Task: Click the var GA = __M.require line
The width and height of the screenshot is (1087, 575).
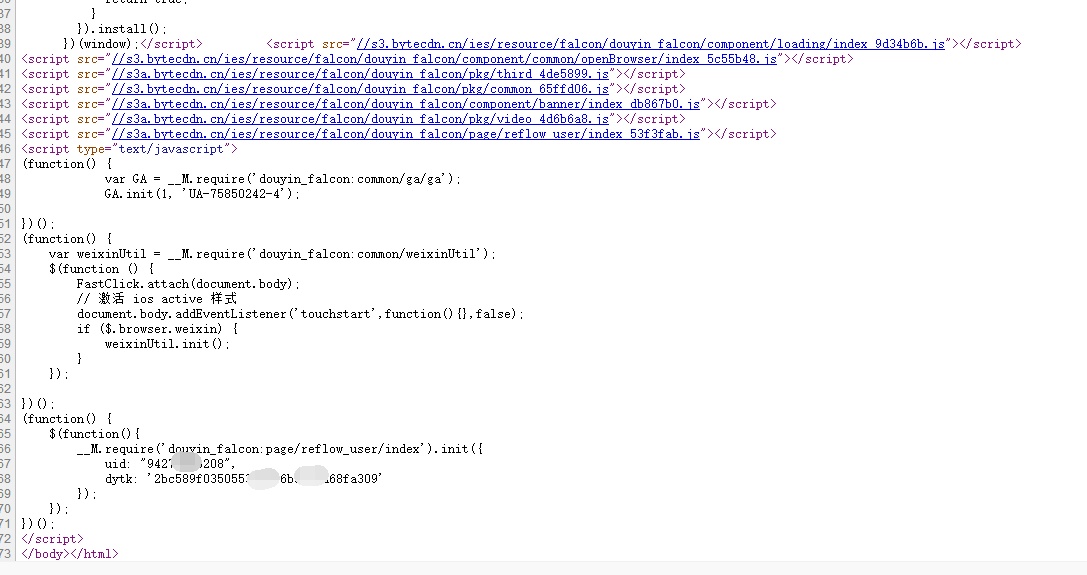Action: [x=283, y=179]
